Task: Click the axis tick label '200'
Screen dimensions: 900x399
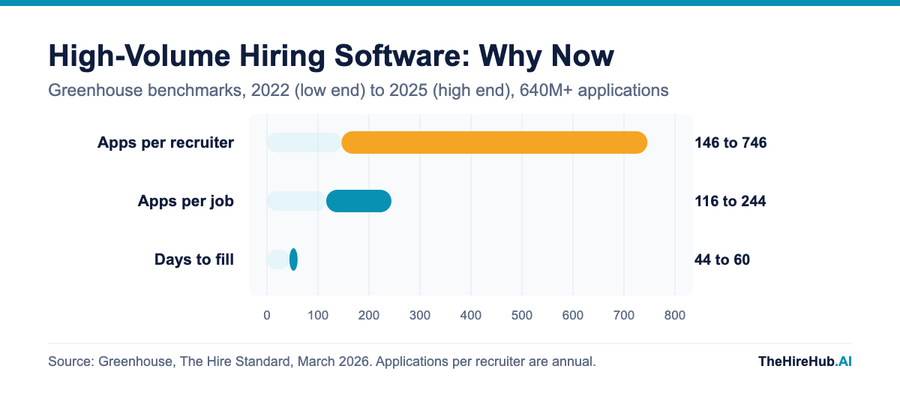Action: (x=369, y=315)
